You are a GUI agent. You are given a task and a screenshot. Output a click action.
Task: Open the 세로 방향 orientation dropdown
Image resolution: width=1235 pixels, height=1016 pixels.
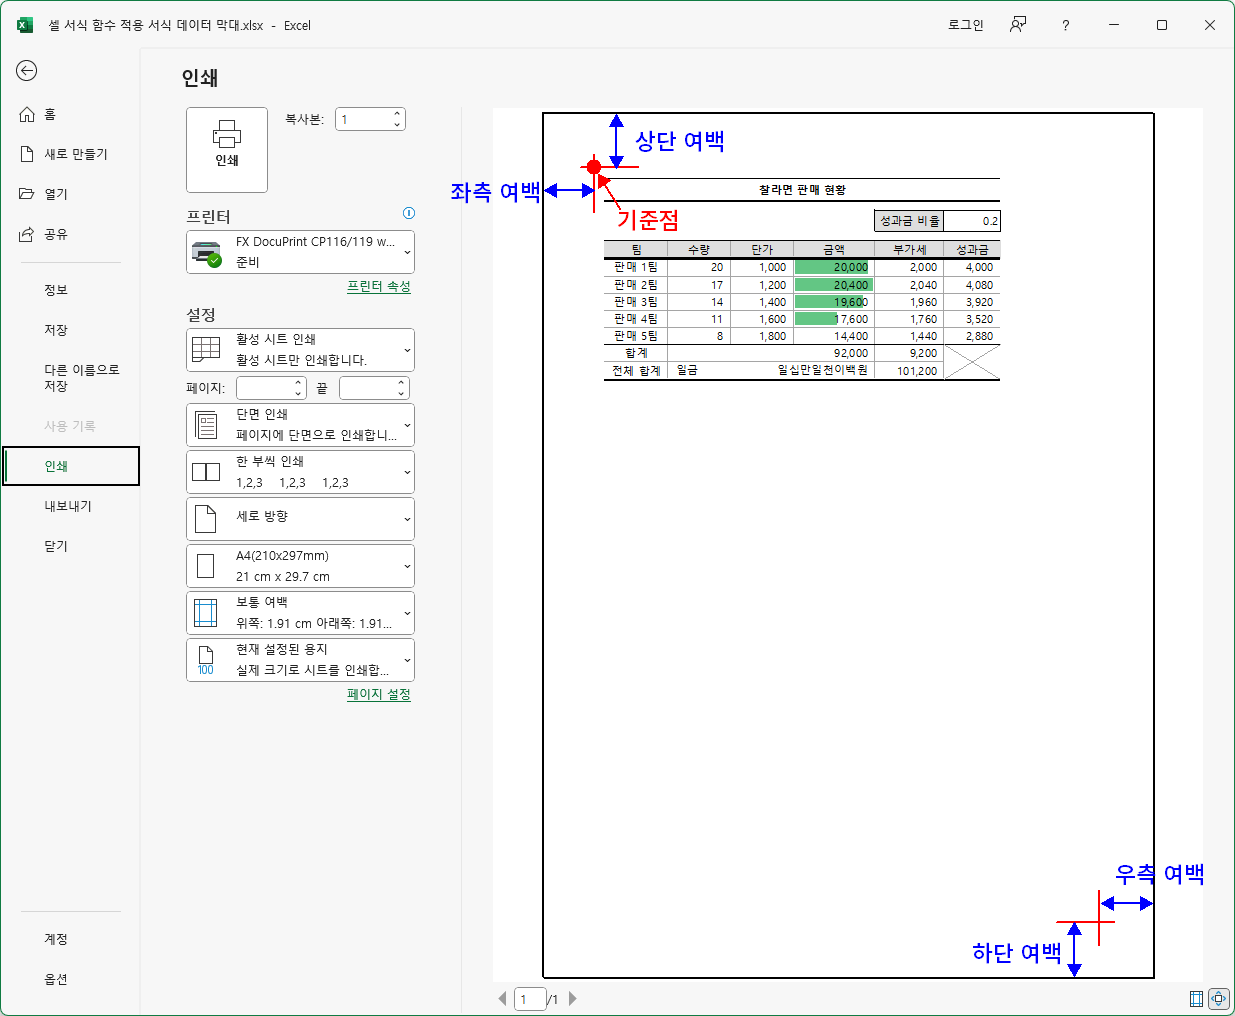300,519
